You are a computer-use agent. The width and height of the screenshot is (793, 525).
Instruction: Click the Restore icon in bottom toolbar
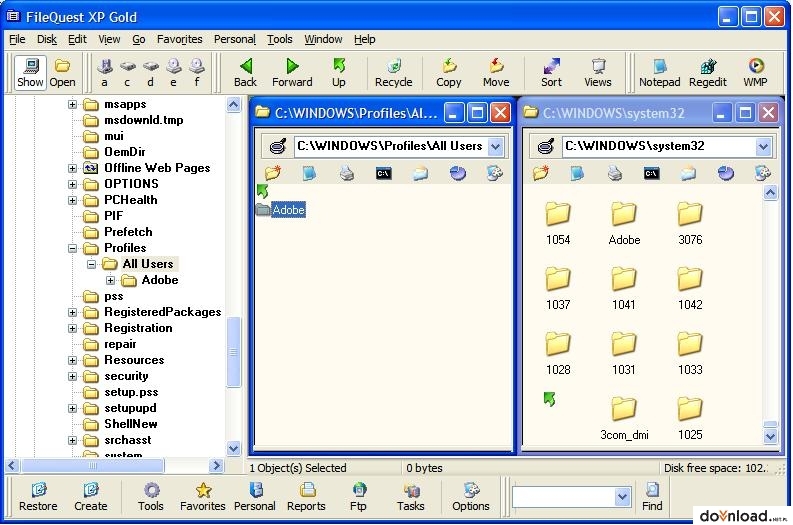tap(38, 497)
